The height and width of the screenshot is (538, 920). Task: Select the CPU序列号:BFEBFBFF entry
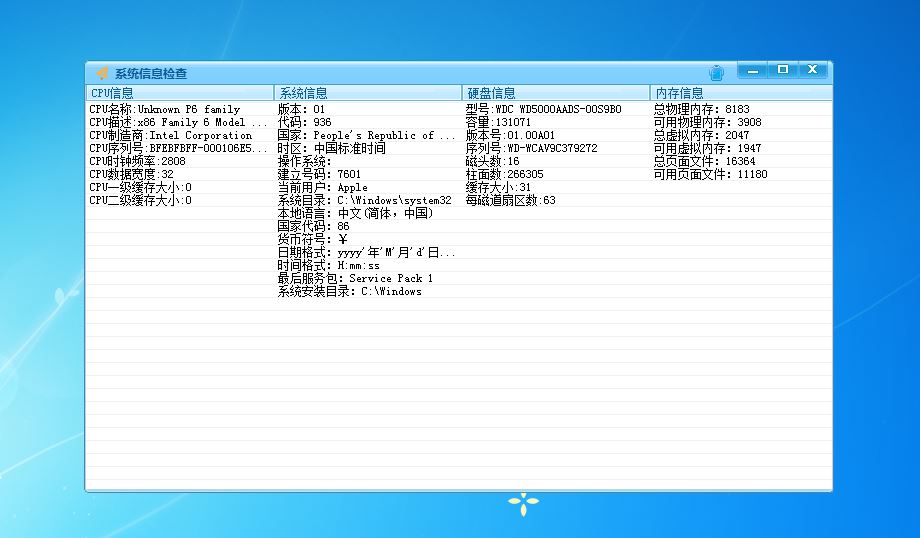tap(178, 148)
